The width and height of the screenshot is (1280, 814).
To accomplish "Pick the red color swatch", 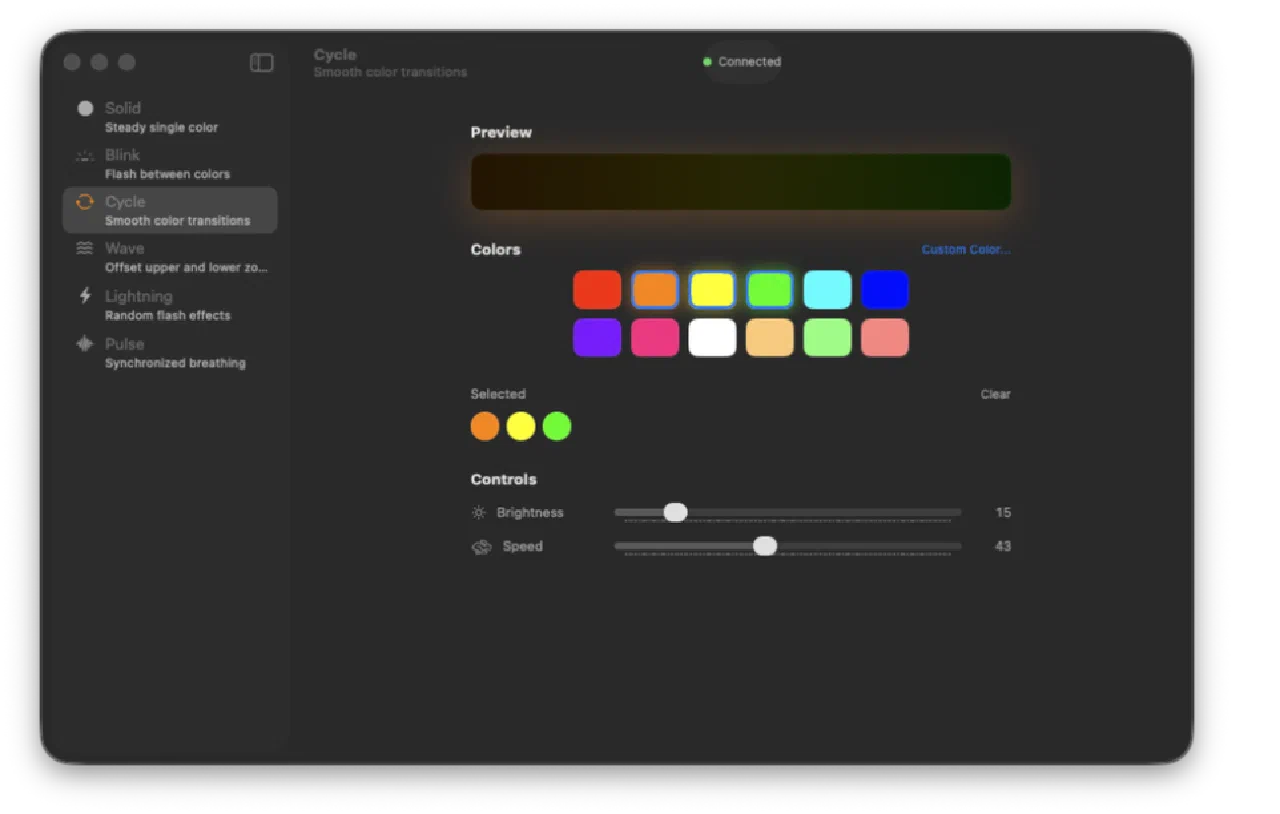I will pos(597,290).
